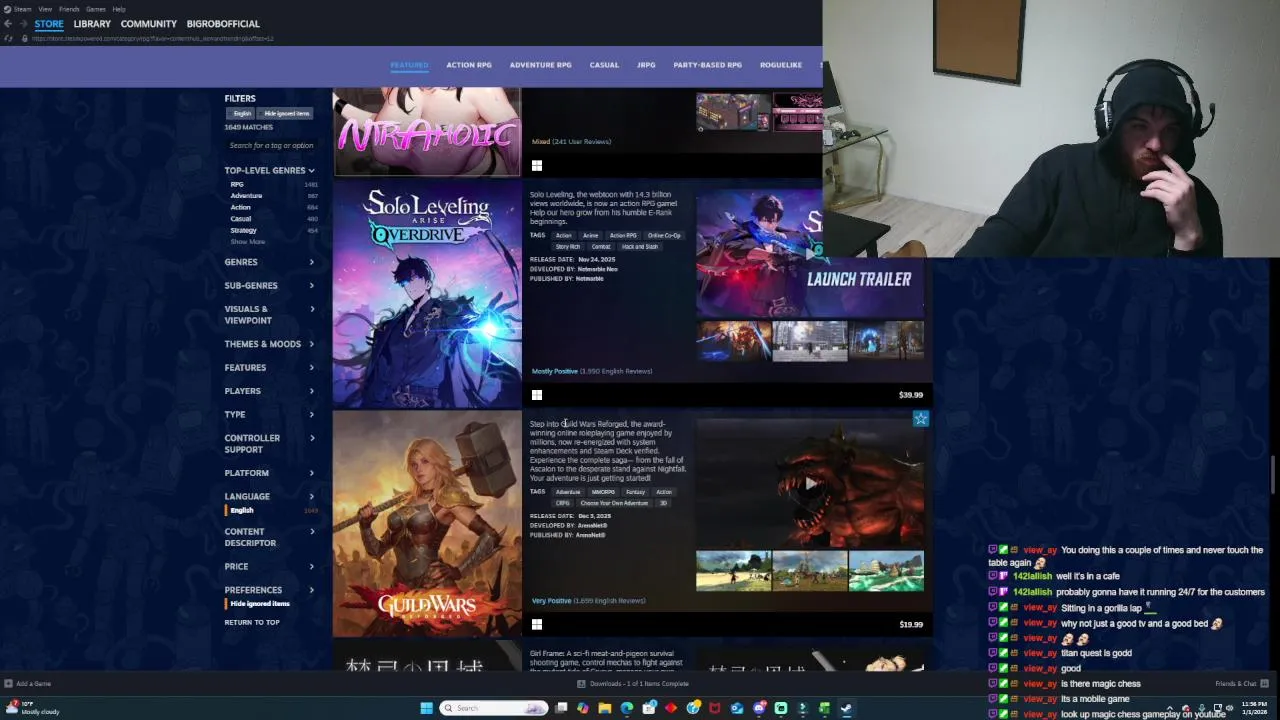Play the Guild Wars Reforged trailer video
The height and width of the screenshot is (720, 1280).
[810, 483]
